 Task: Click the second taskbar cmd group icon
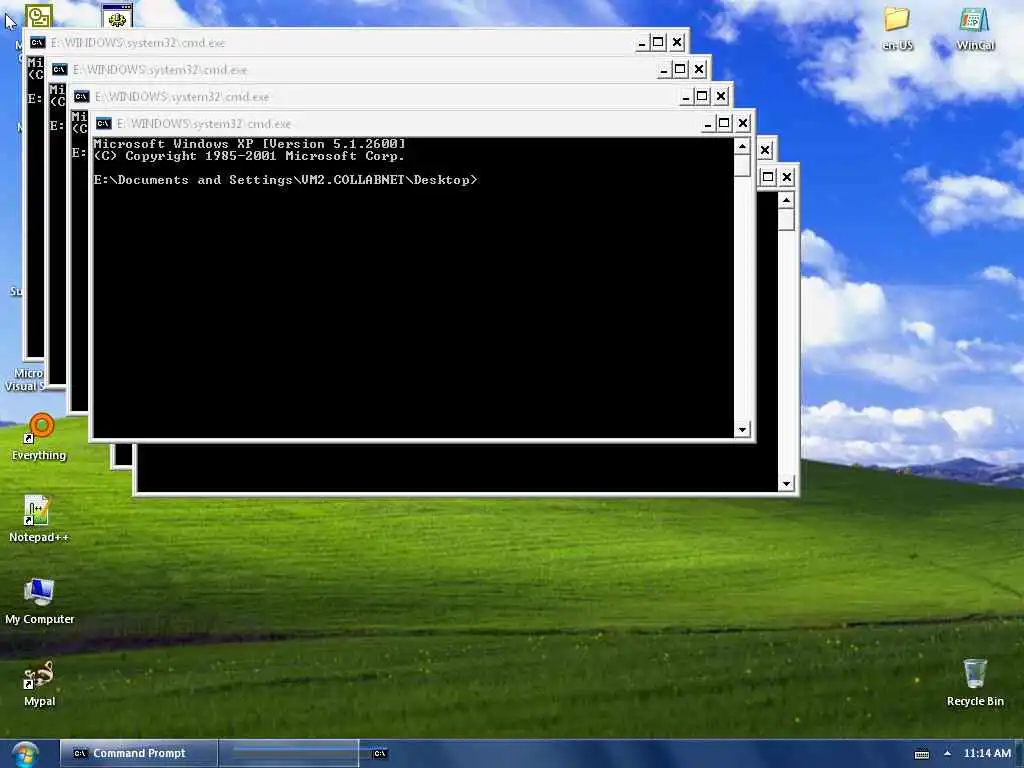pos(379,754)
